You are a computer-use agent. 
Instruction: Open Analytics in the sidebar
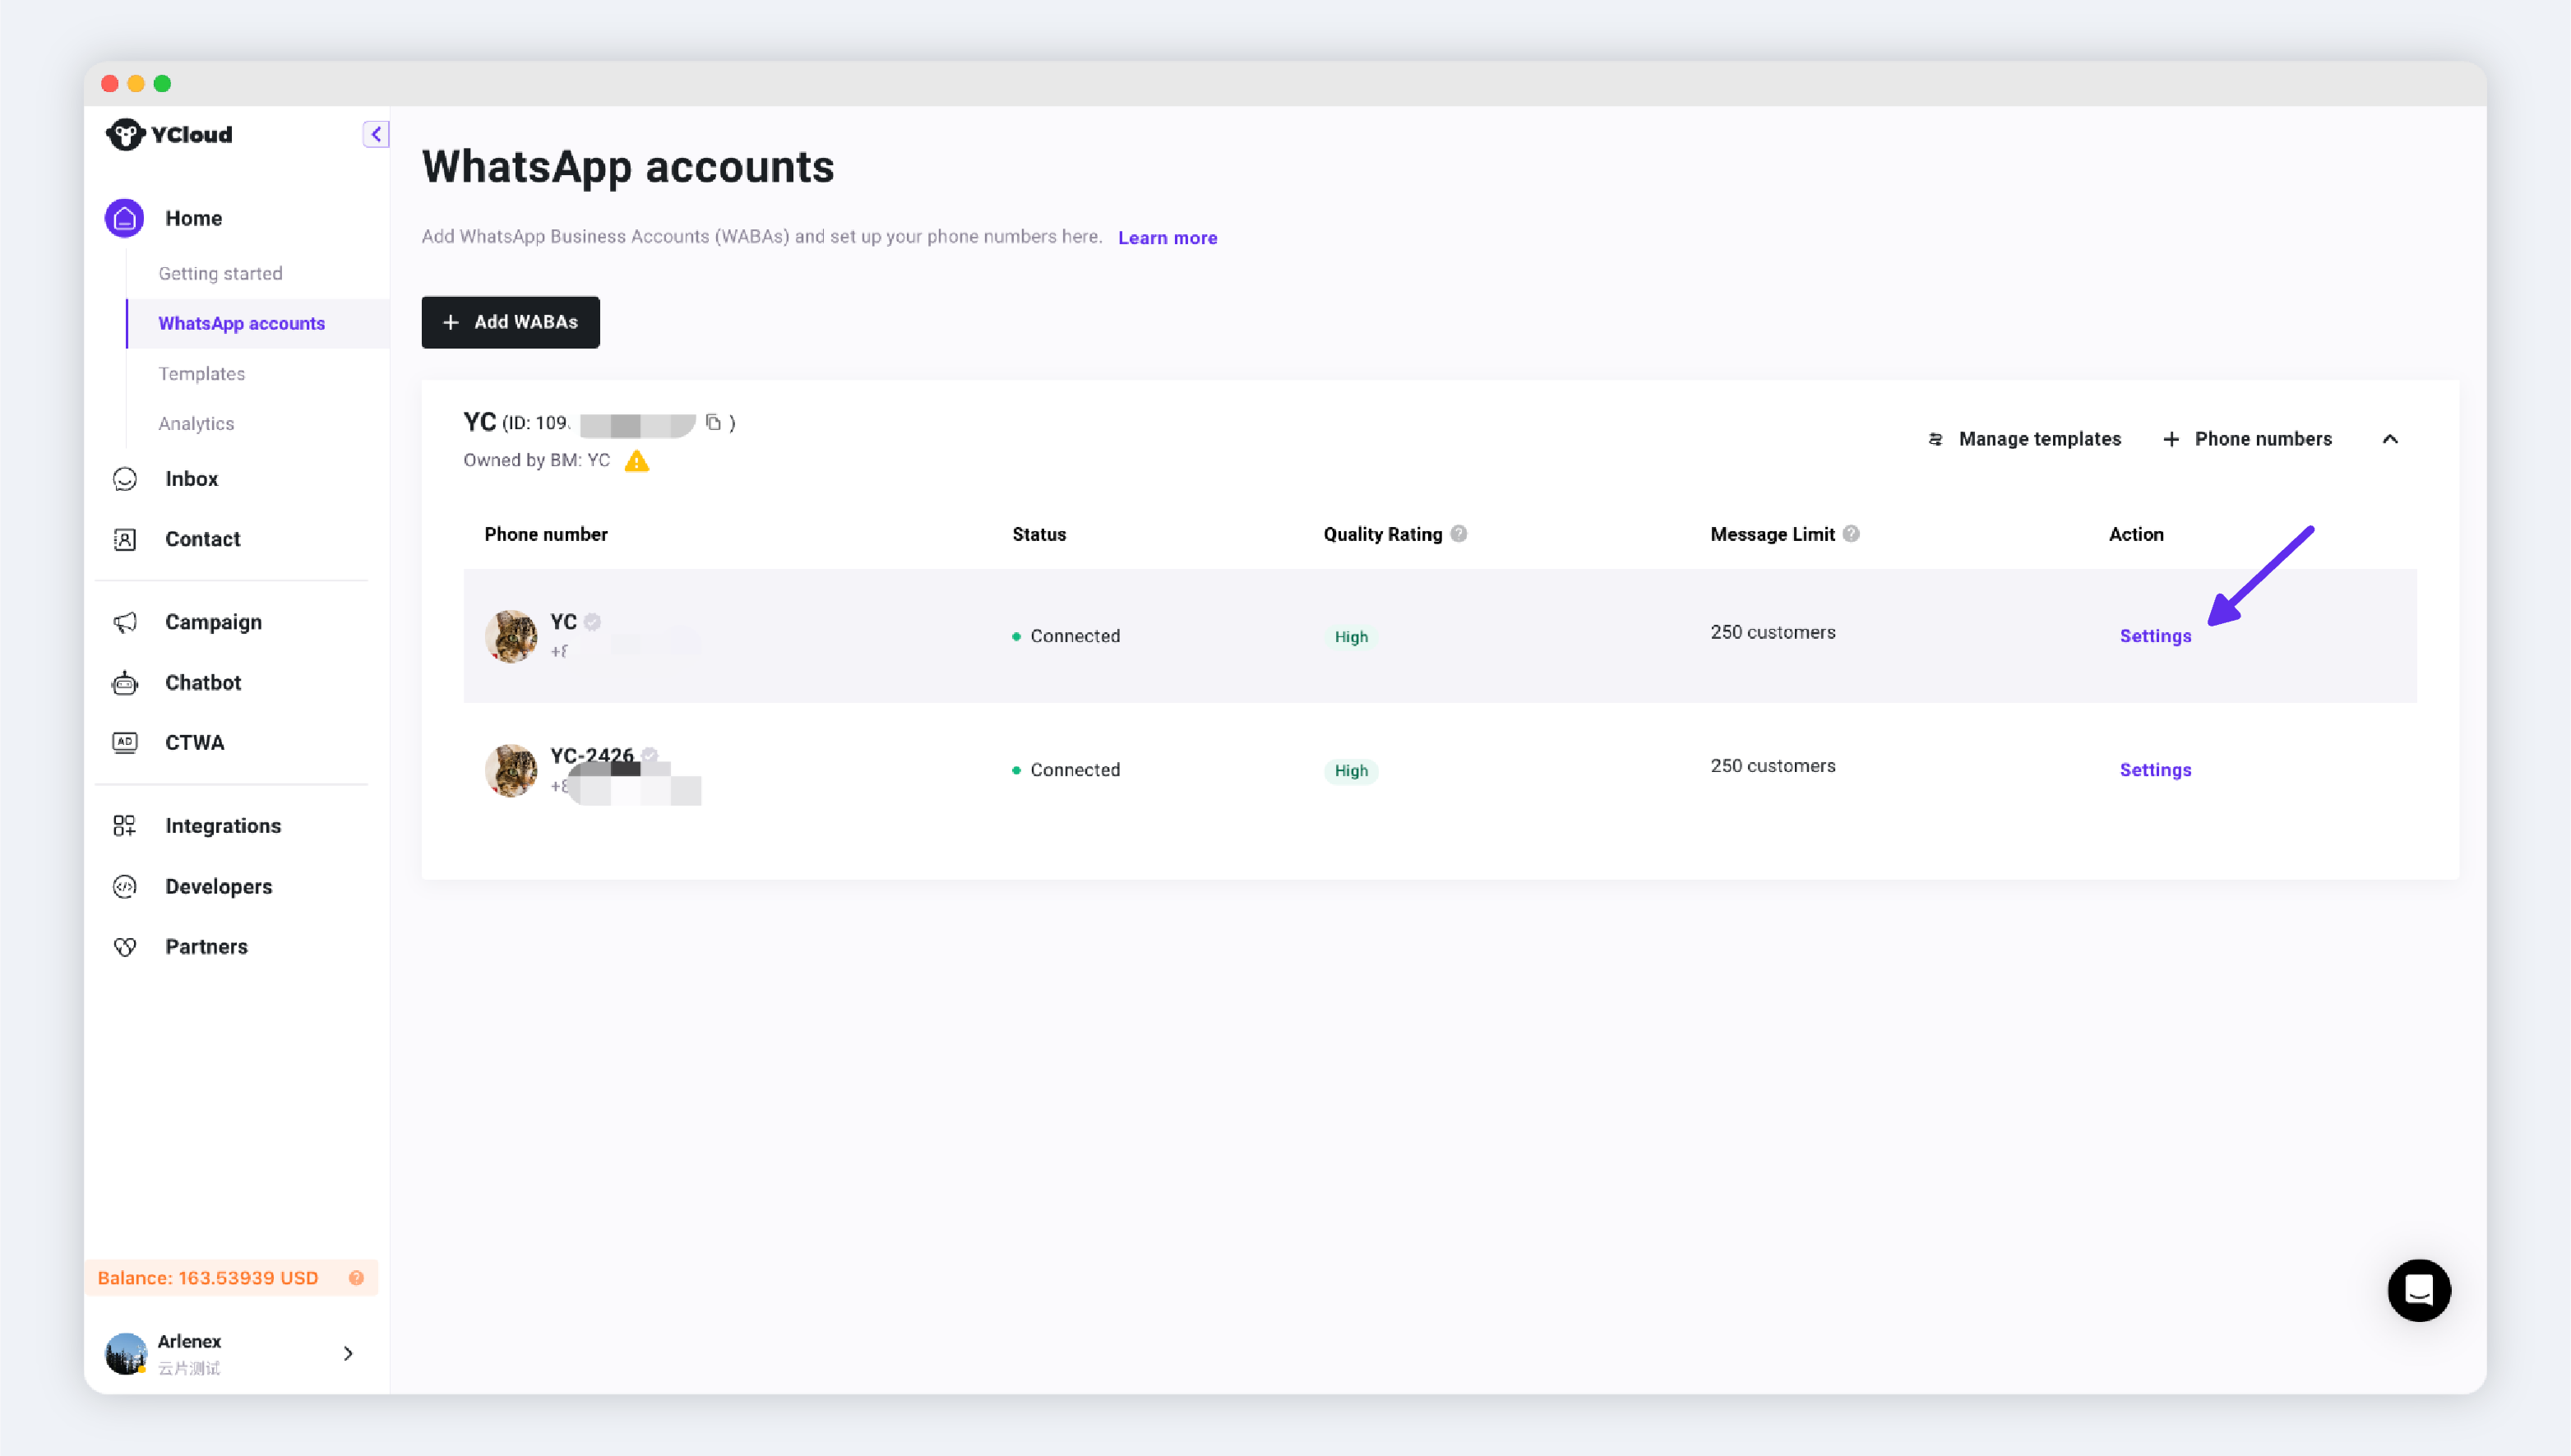(196, 424)
